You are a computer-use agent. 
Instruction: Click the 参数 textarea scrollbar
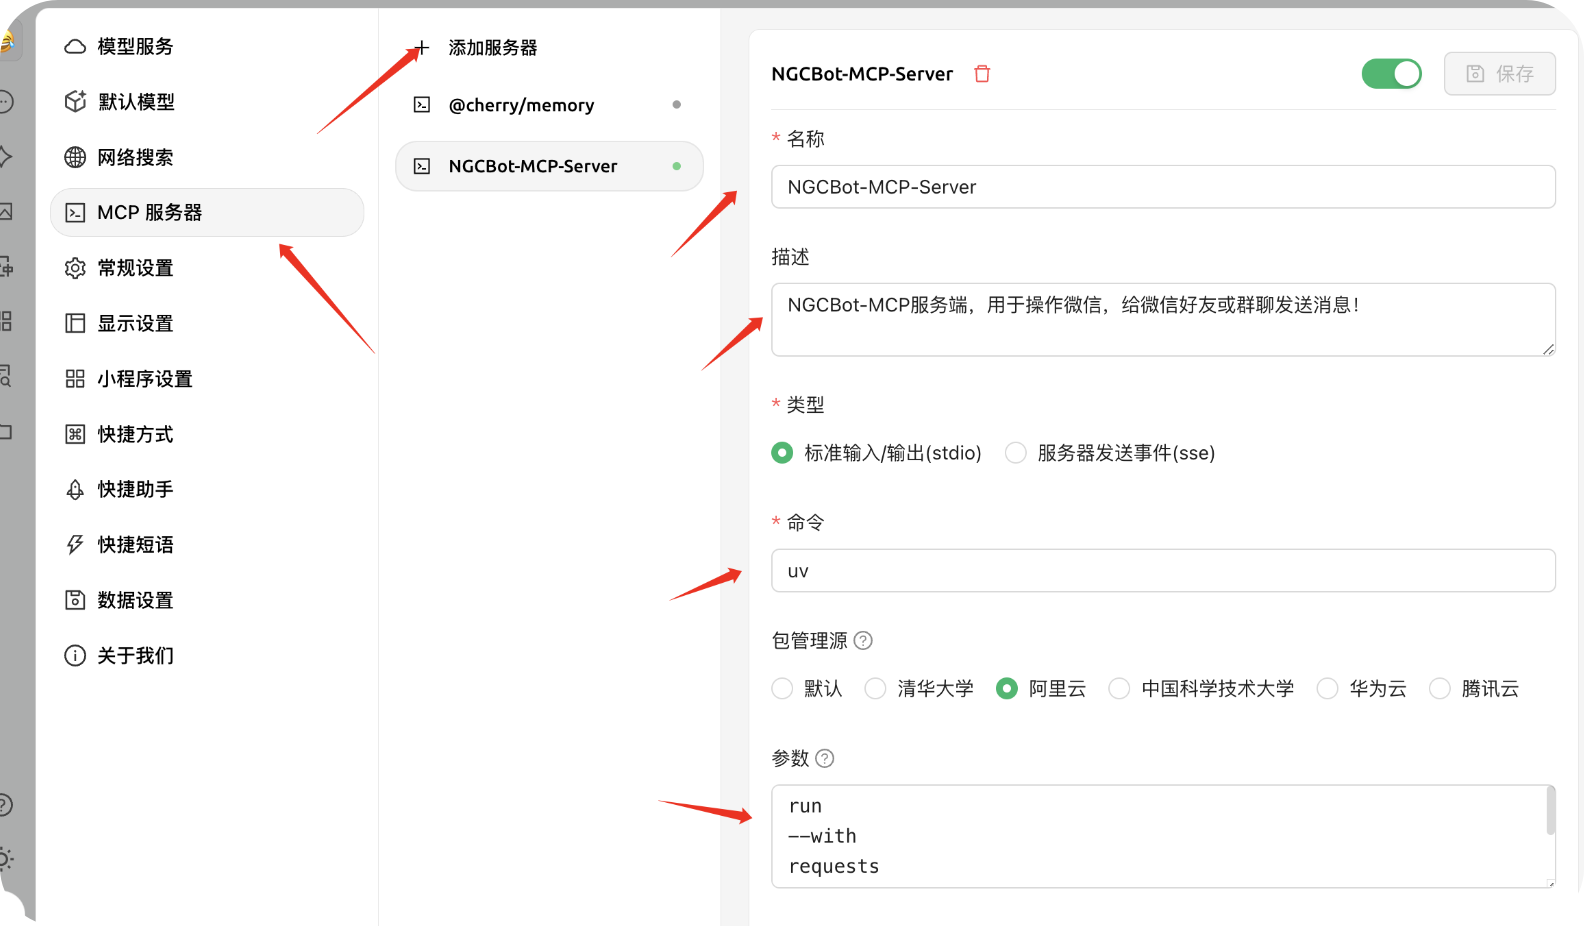pyautogui.click(x=1551, y=810)
